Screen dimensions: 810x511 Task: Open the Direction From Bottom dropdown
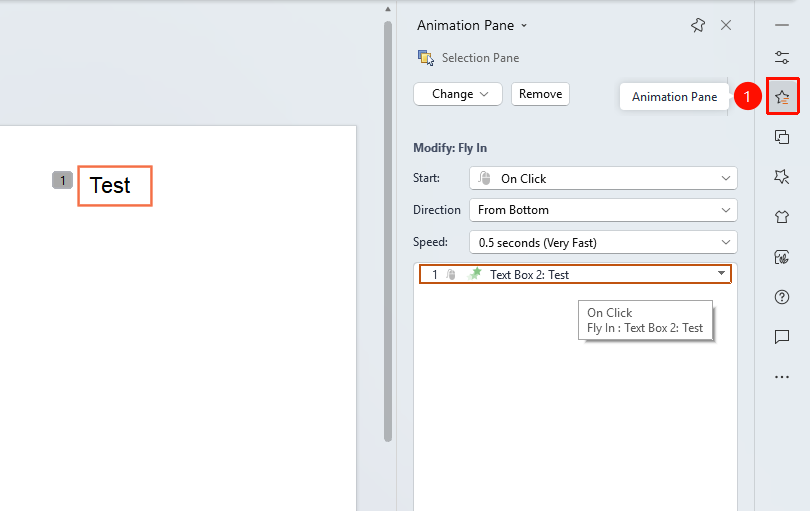[603, 210]
